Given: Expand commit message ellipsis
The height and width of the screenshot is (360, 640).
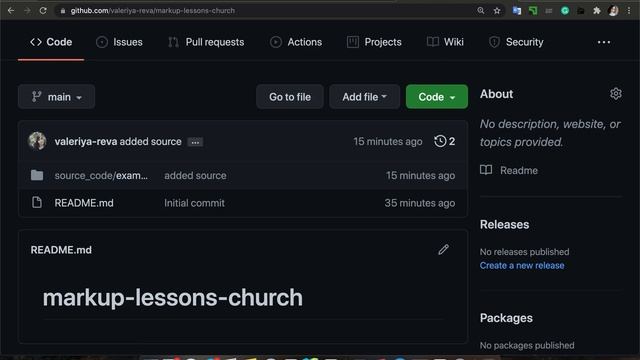Looking at the screenshot, I should pyautogui.click(x=195, y=142).
